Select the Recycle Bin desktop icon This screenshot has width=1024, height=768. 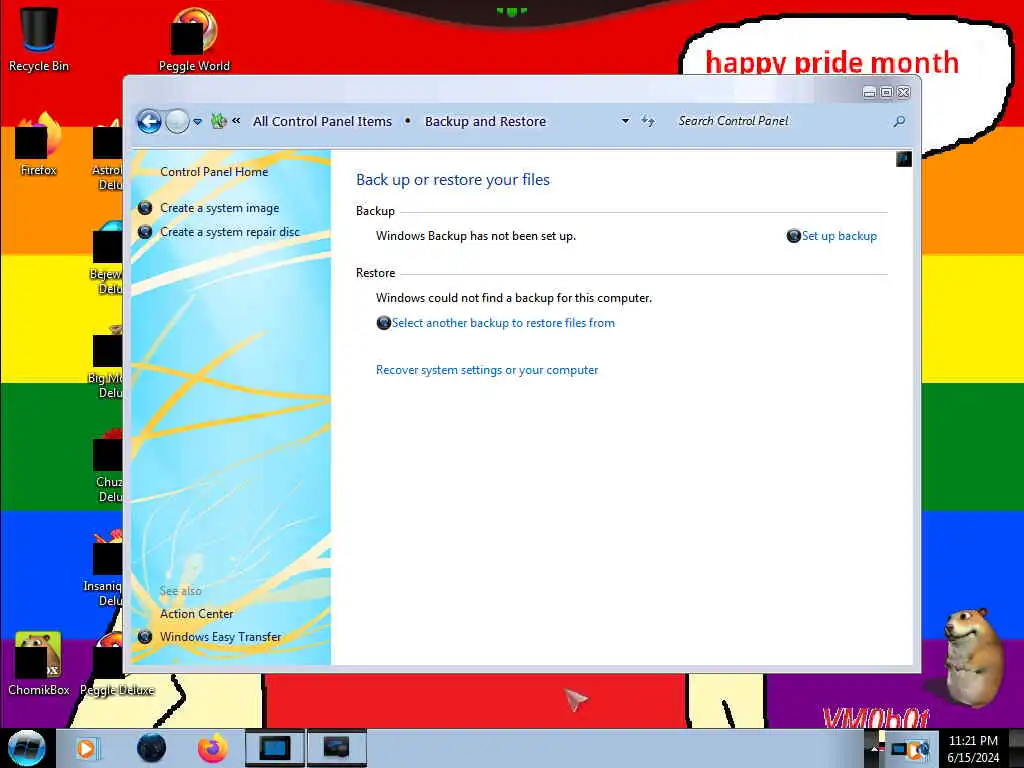point(39,39)
